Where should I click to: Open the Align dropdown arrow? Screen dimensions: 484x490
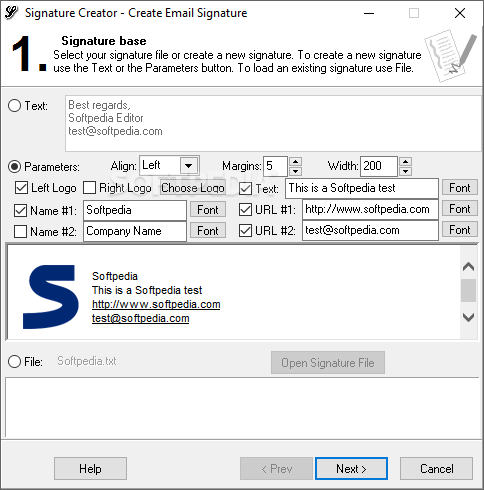pos(189,165)
